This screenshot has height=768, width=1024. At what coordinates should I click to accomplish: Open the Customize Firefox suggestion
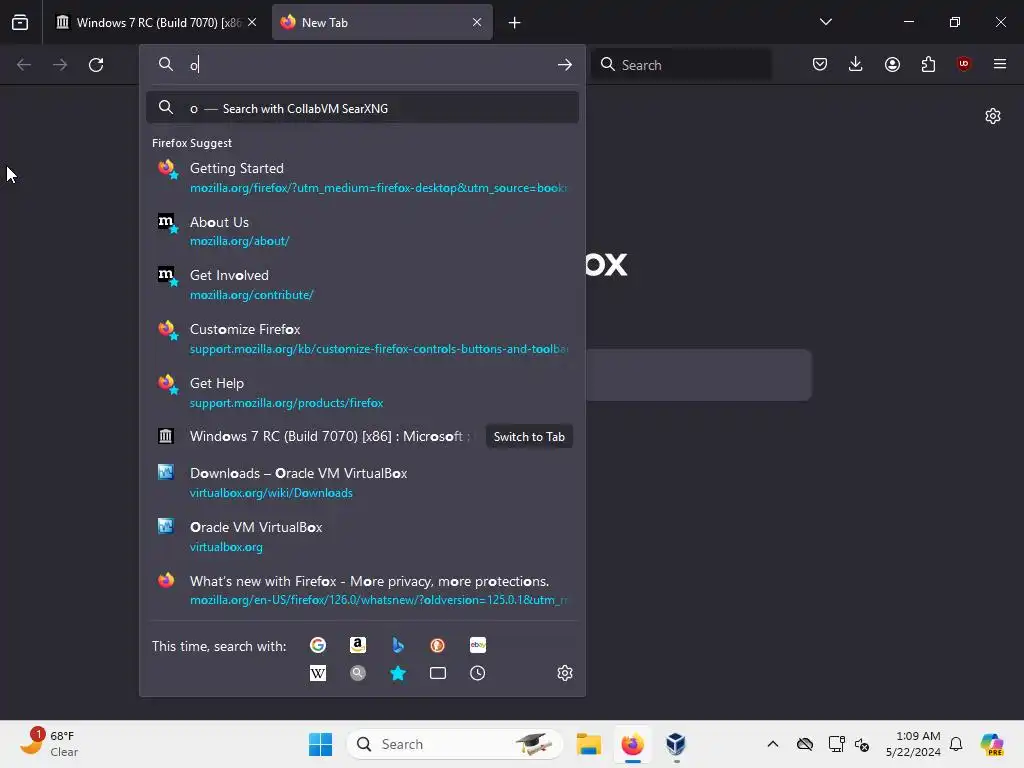(x=362, y=339)
